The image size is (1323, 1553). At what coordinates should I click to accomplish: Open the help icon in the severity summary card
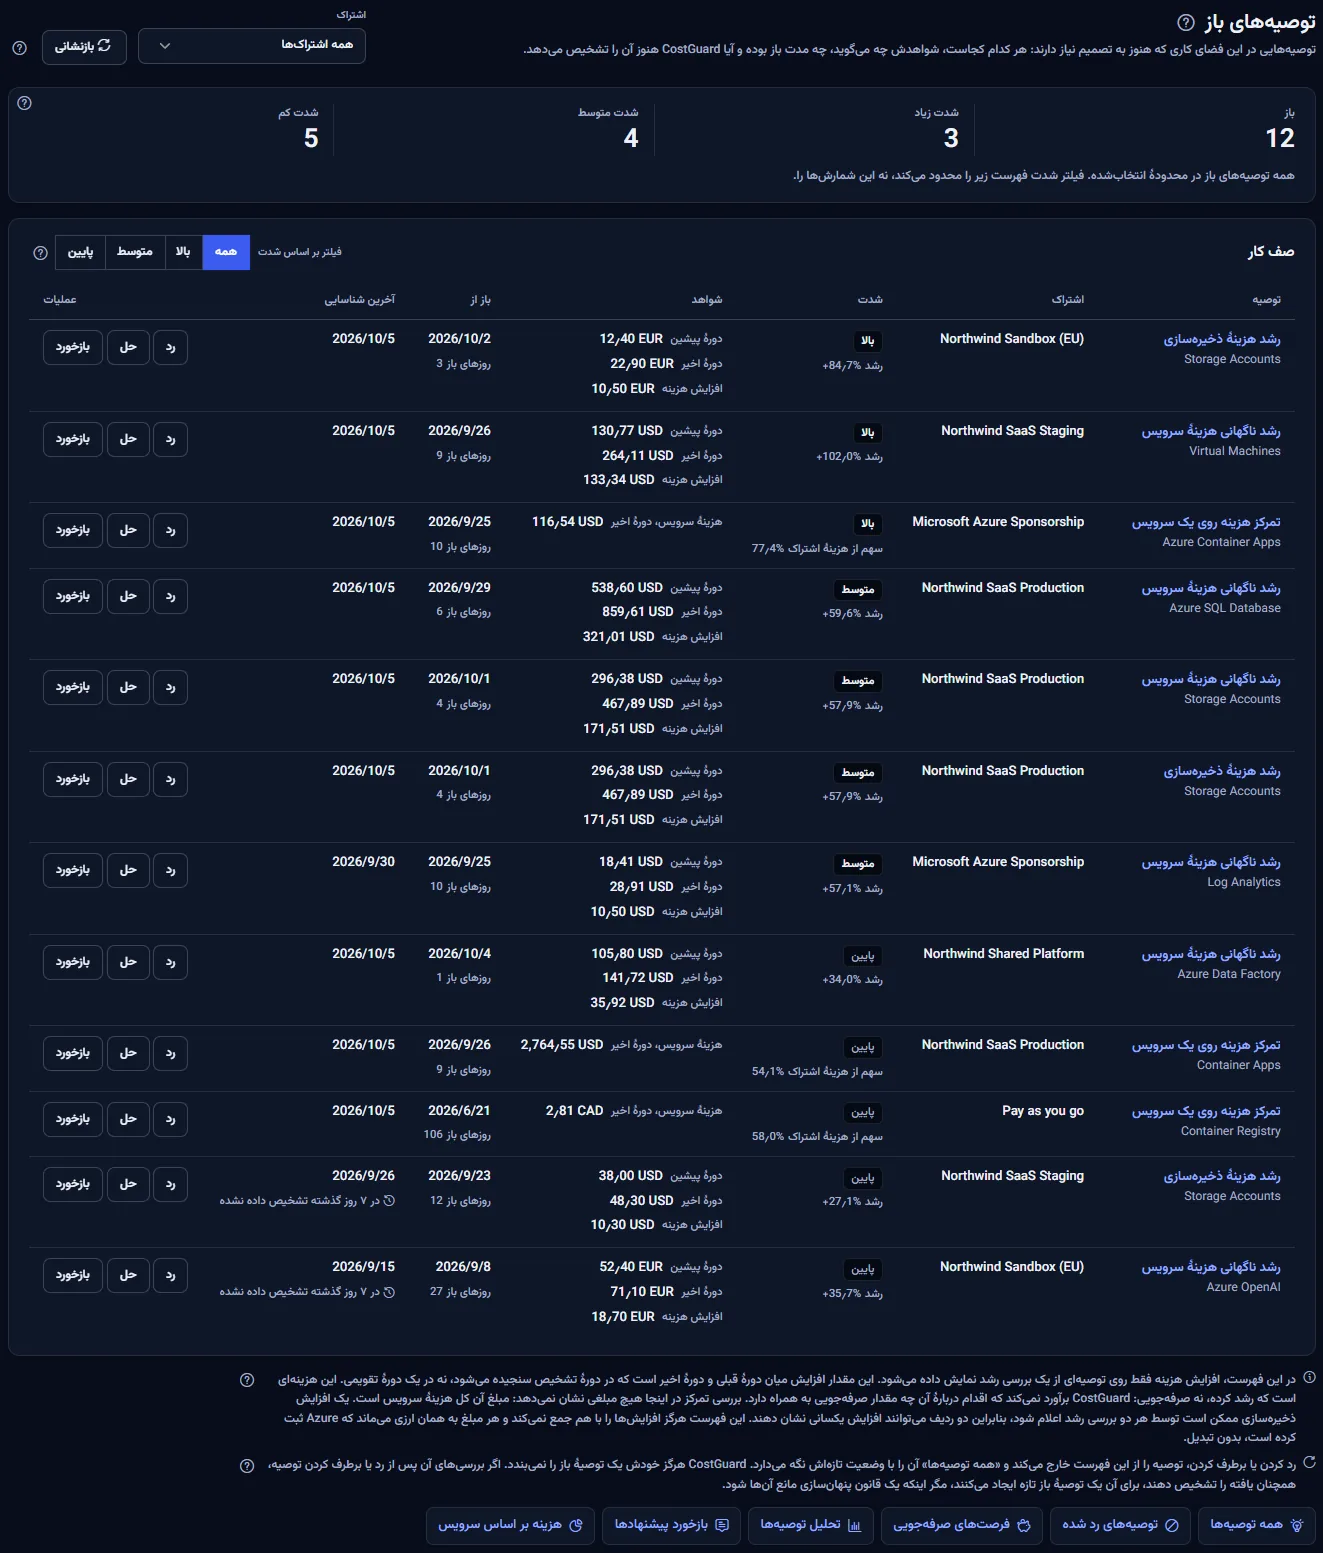click(x=25, y=103)
